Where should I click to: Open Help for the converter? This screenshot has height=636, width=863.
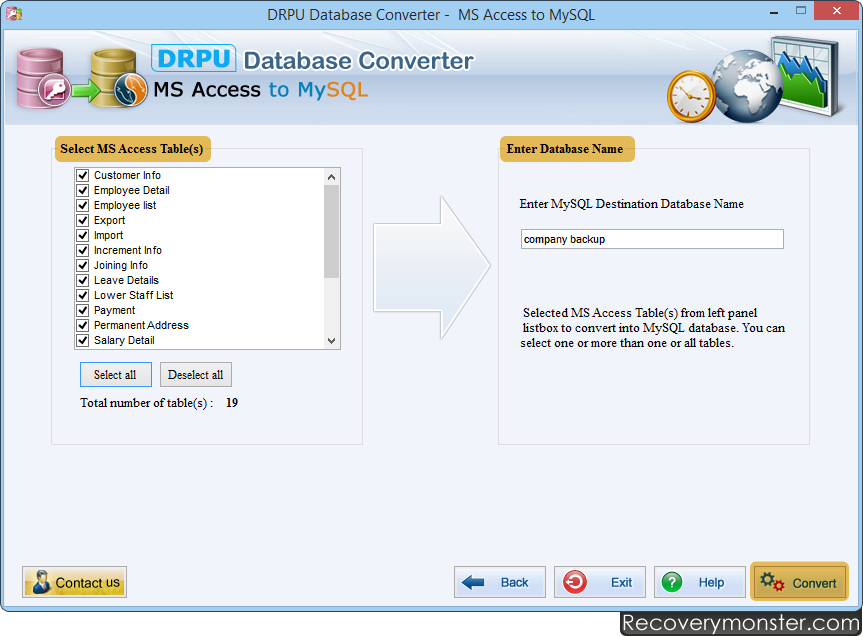(700, 582)
